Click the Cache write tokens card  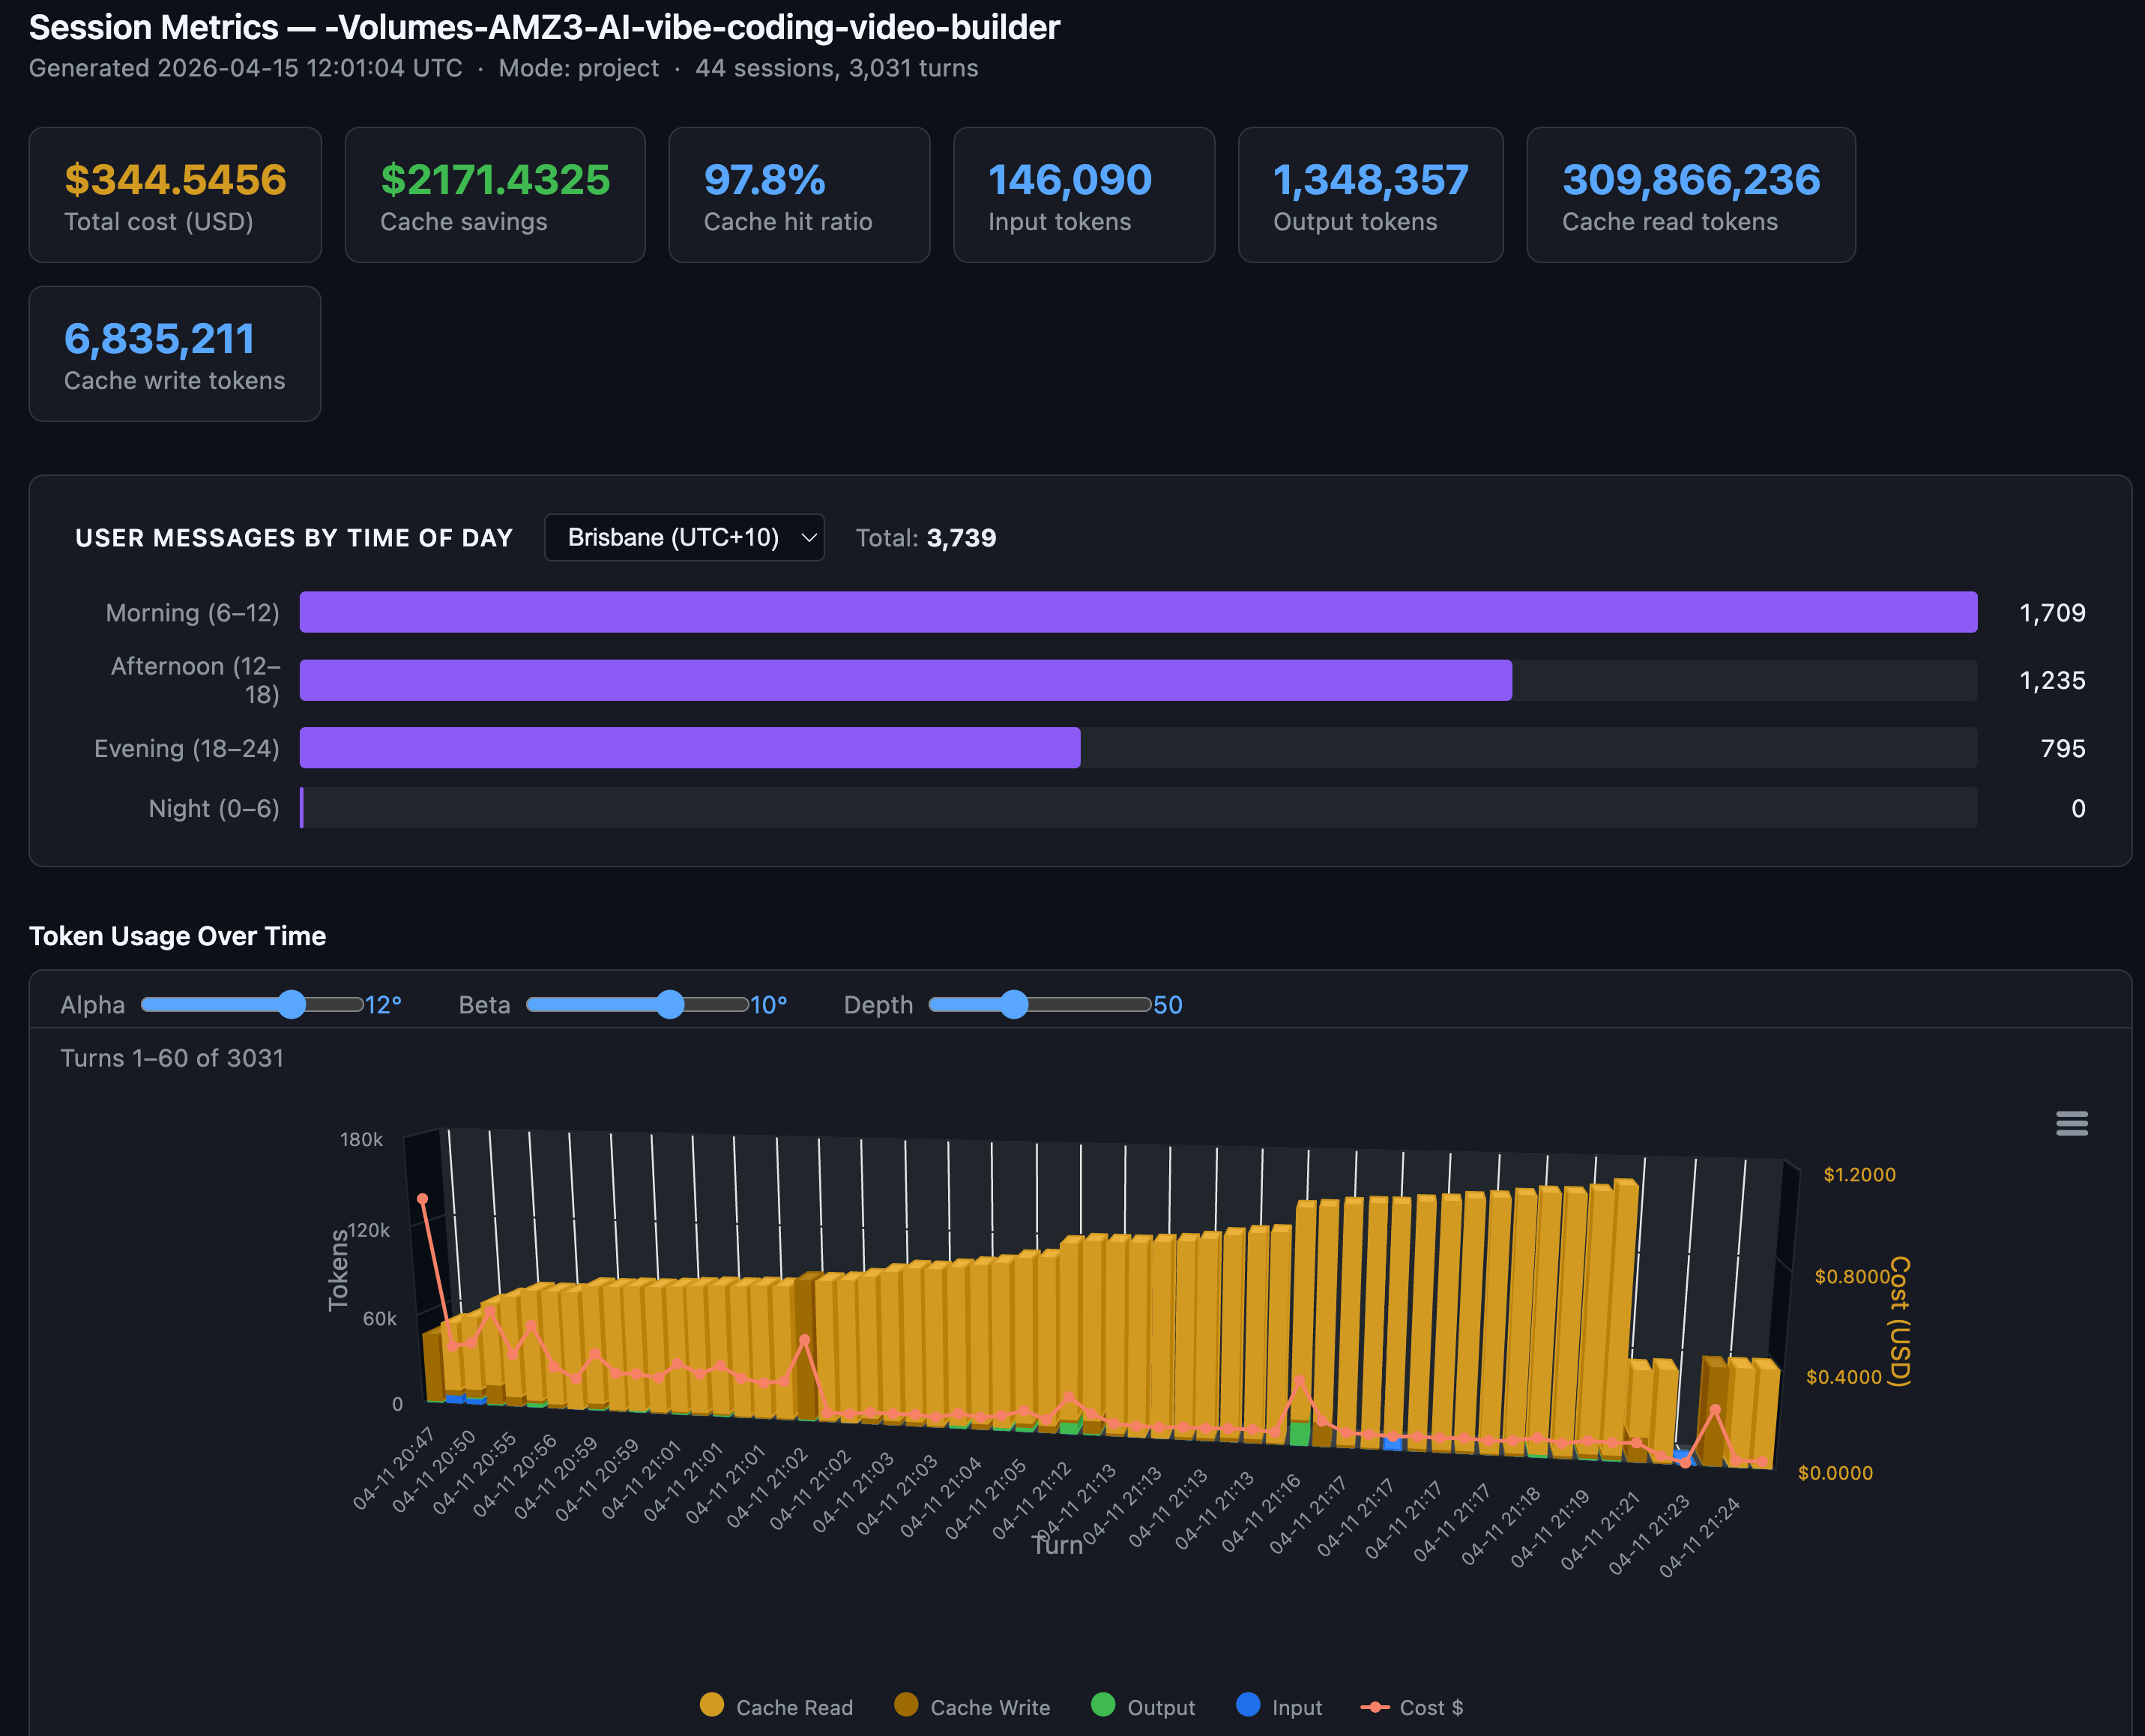point(175,354)
